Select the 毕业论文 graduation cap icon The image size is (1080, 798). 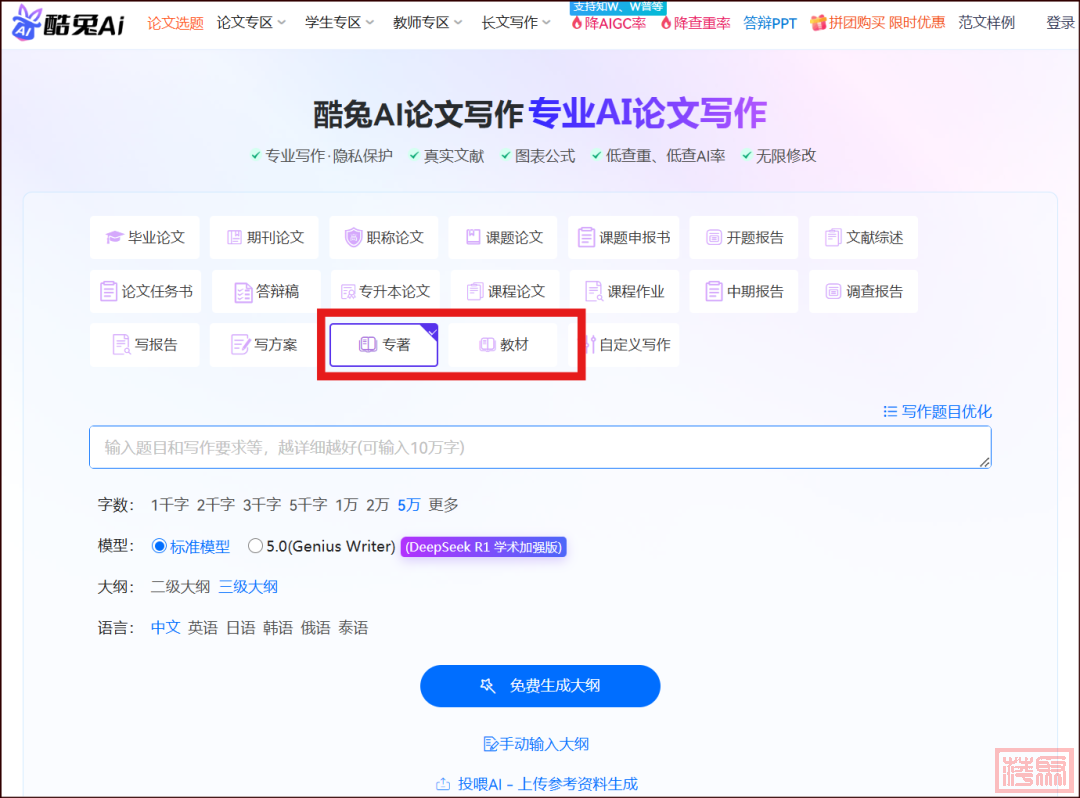(x=114, y=238)
